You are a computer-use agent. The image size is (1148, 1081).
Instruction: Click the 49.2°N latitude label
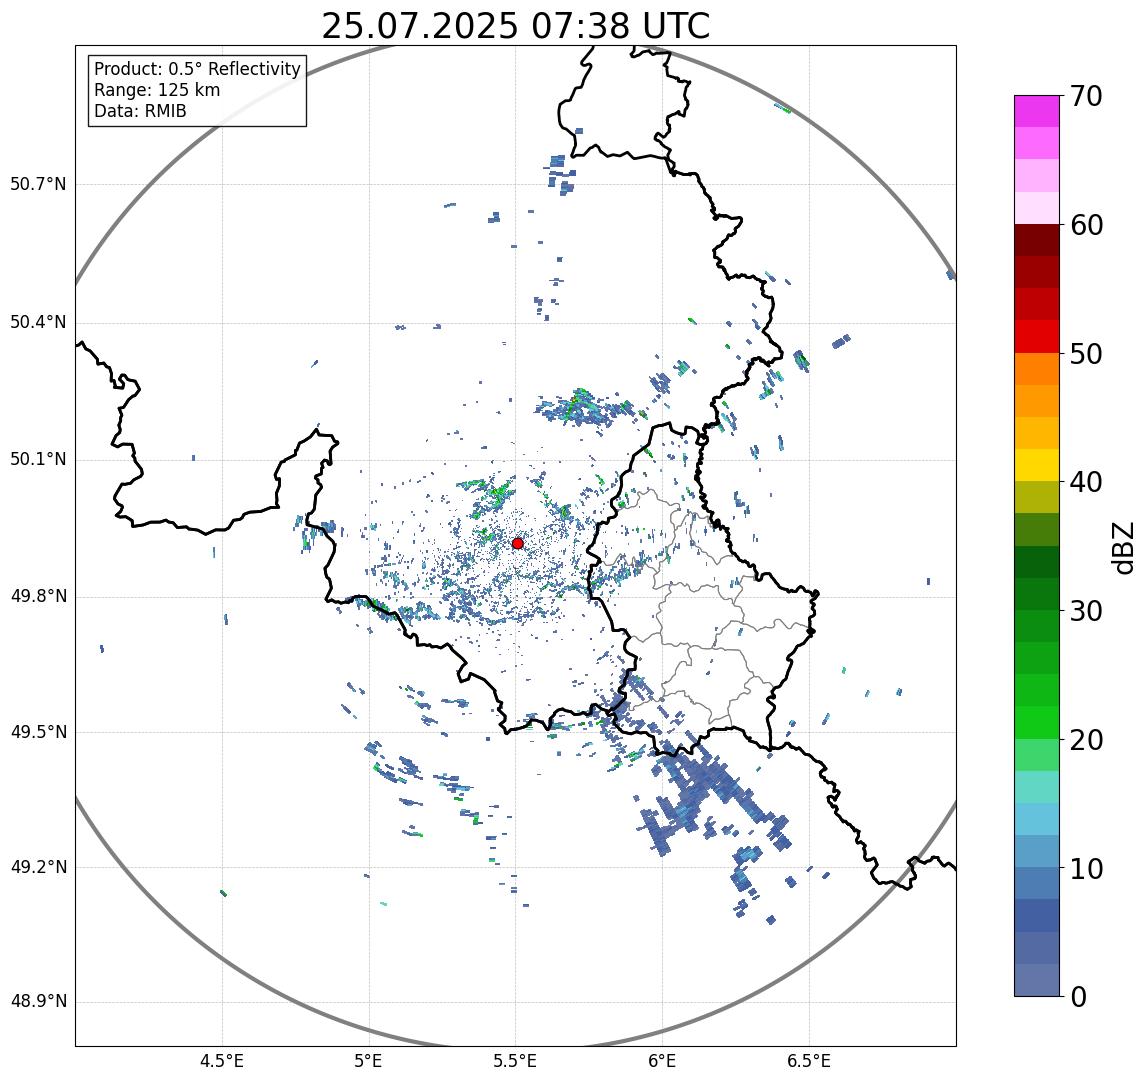(38, 868)
